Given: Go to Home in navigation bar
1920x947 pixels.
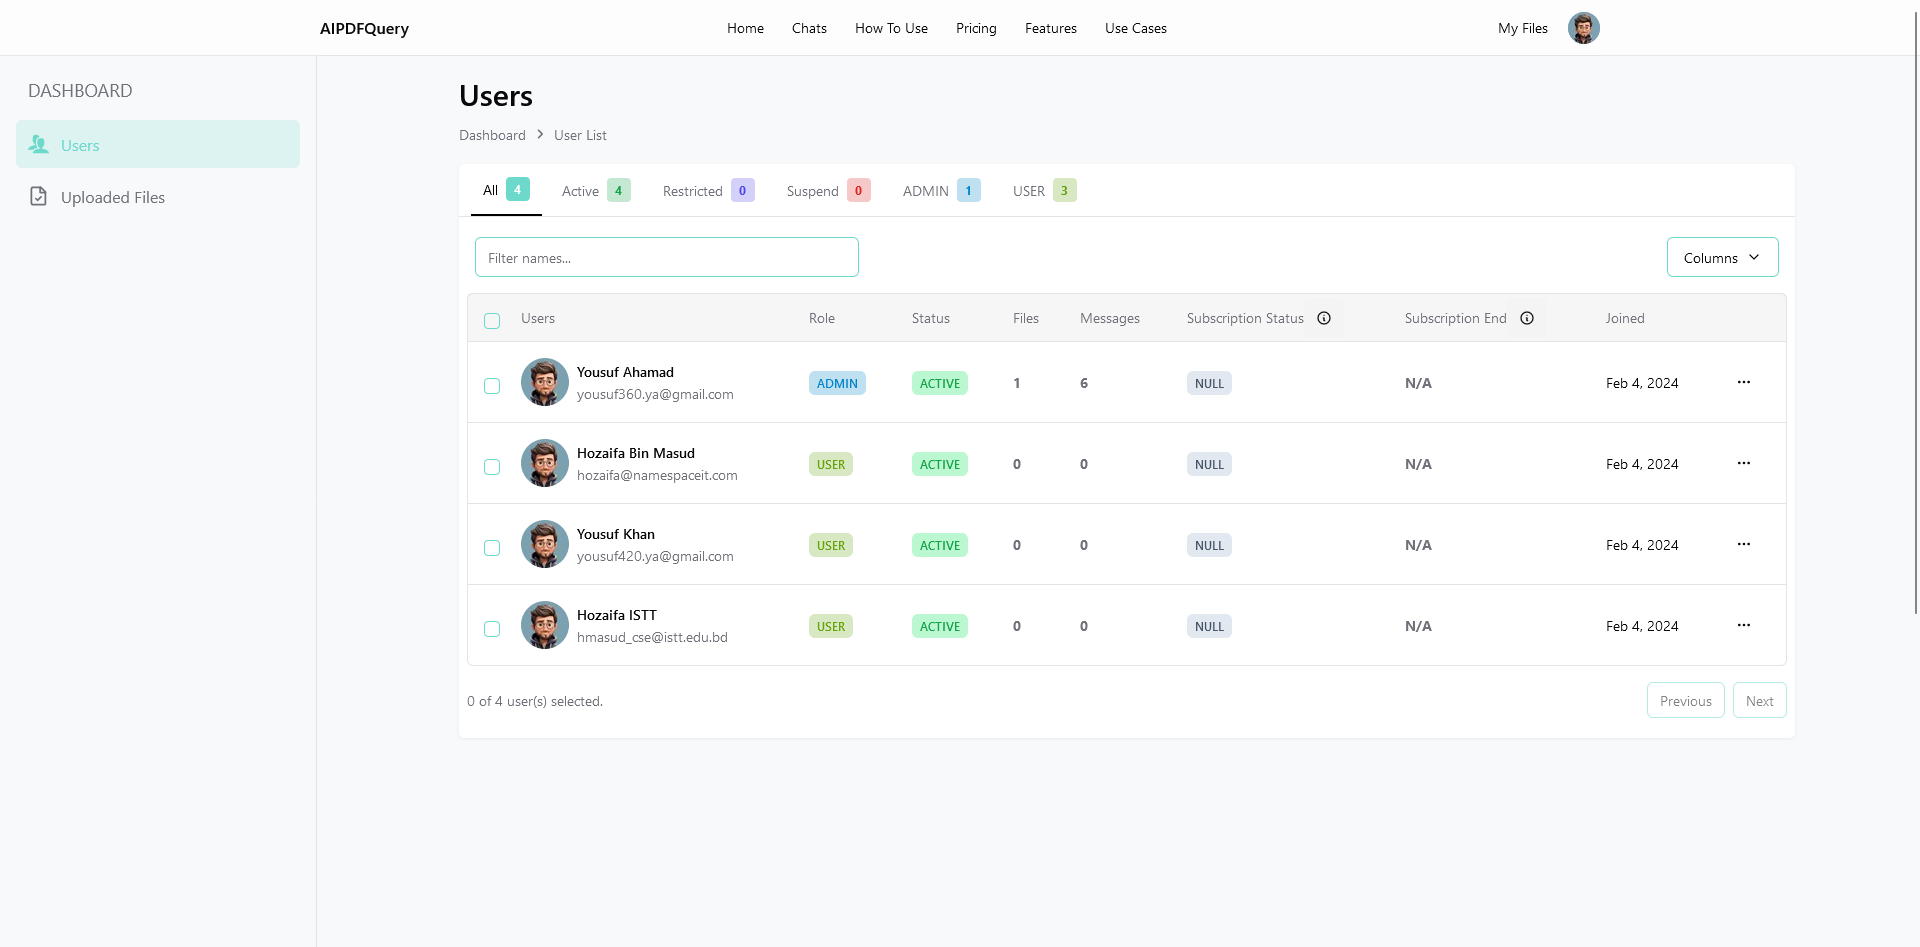Looking at the screenshot, I should (x=745, y=28).
